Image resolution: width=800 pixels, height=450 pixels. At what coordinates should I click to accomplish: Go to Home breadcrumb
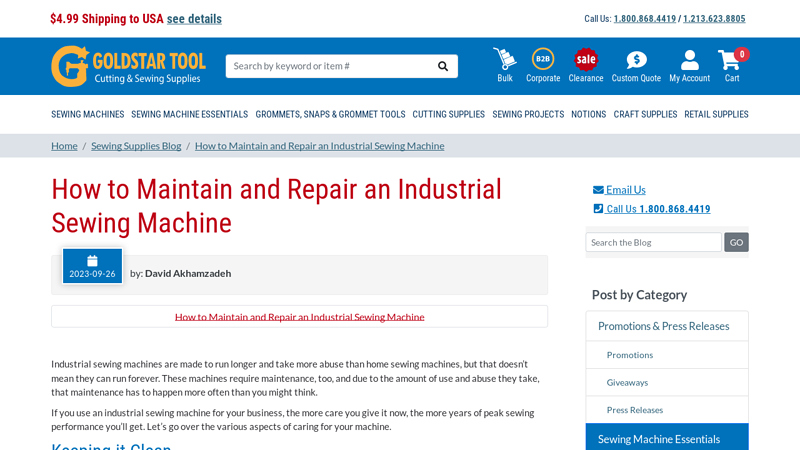coord(64,146)
